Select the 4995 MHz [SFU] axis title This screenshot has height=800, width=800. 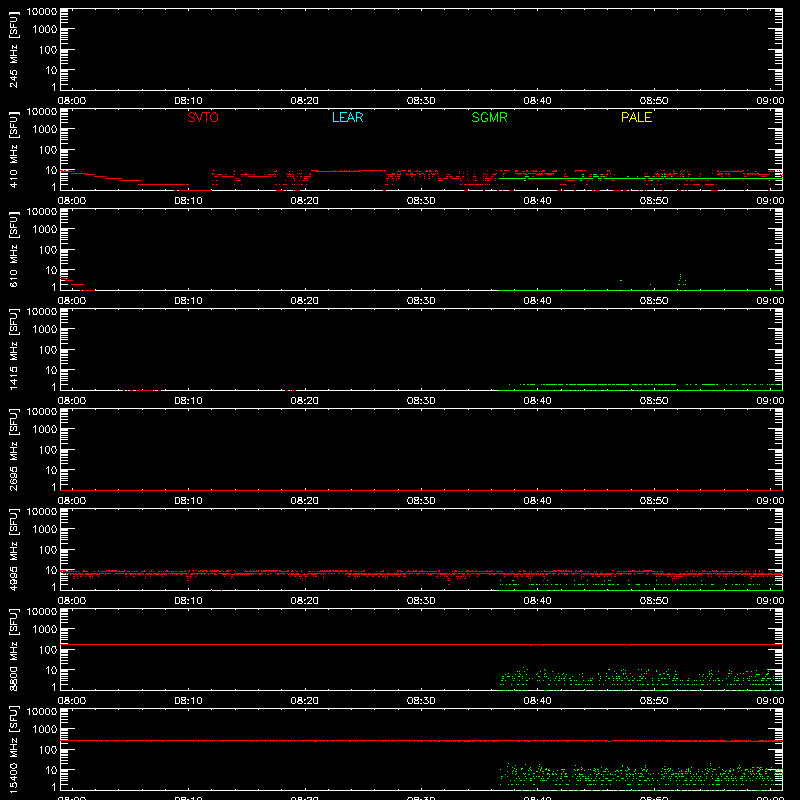[x=13, y=549]
